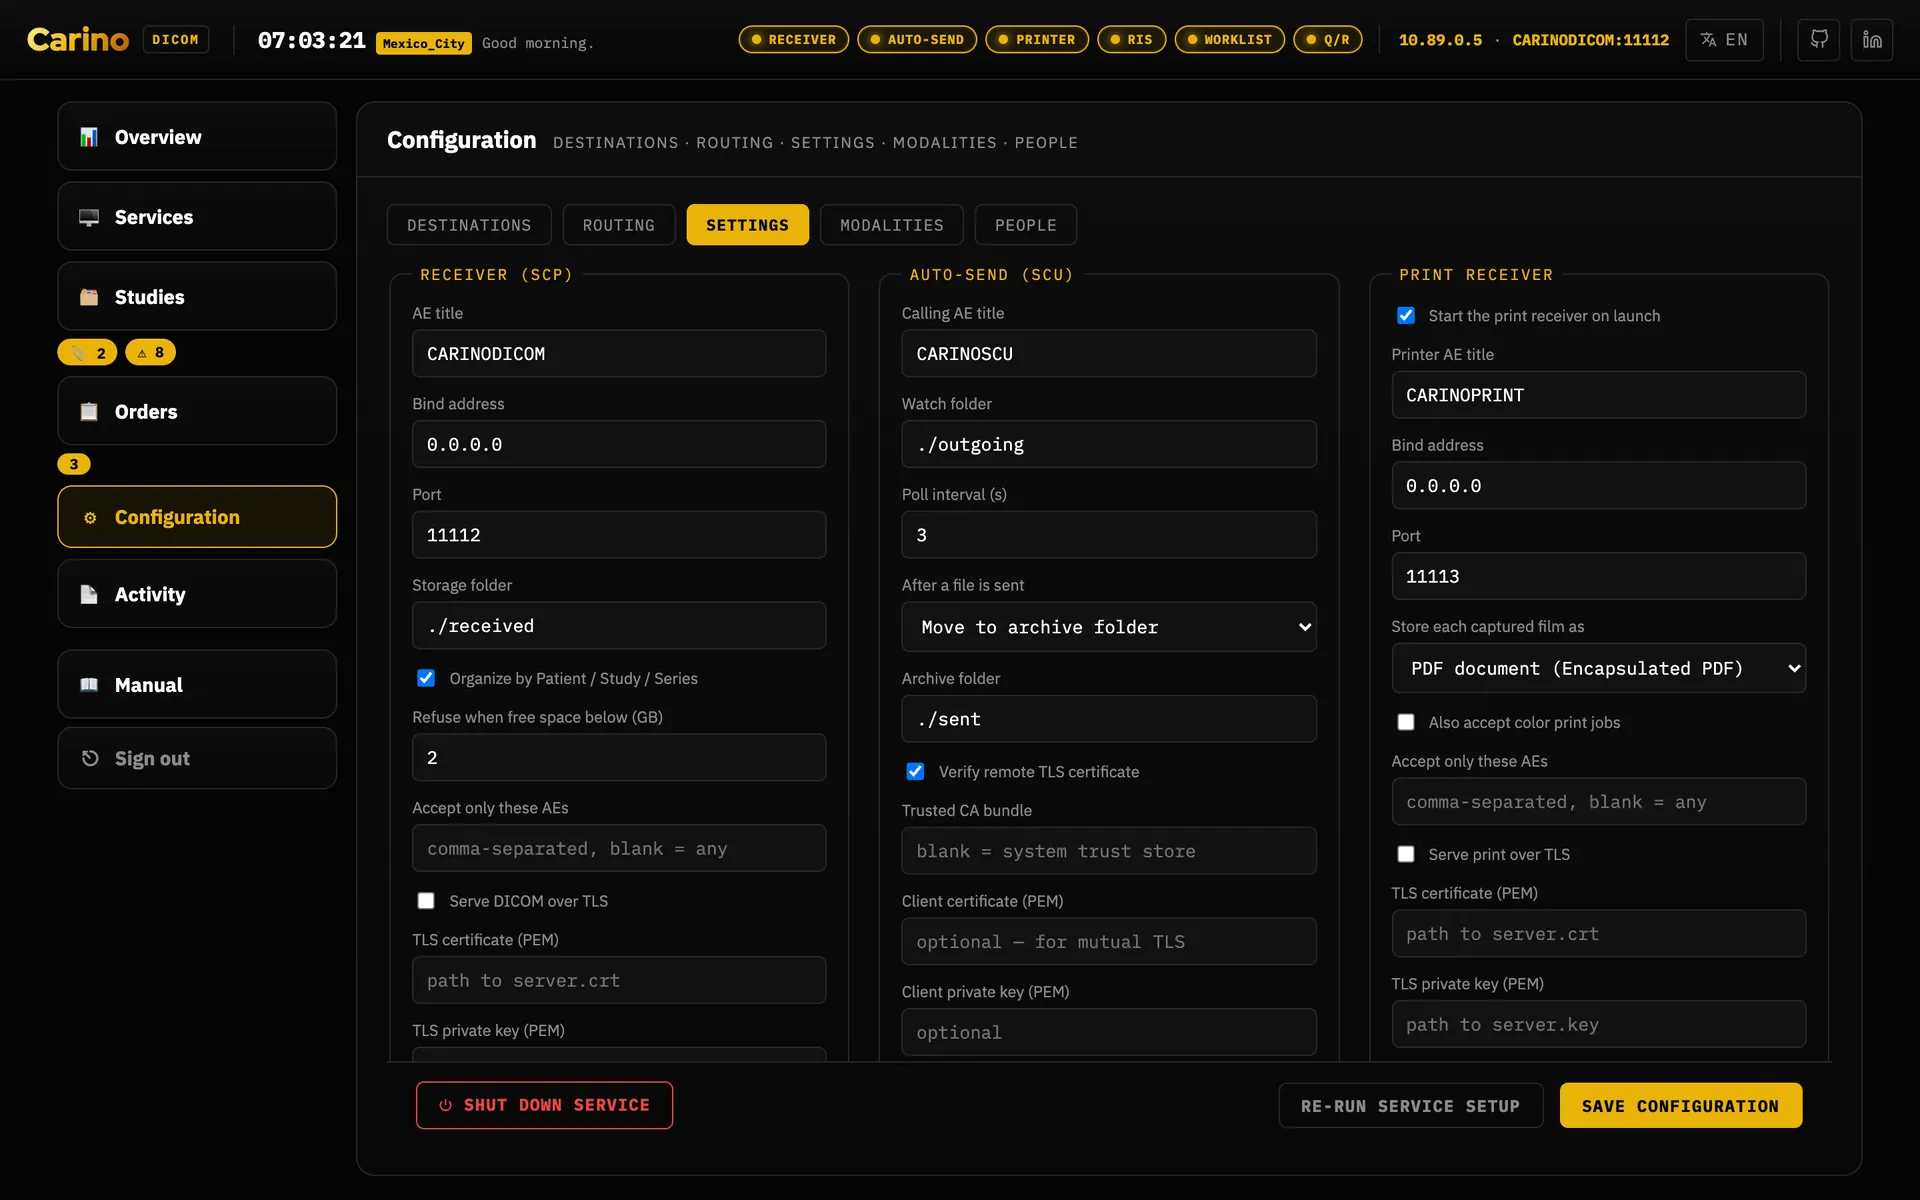Screen dimensions: 1920x1200
Task: Sign out of the application
Action: tap(197, 758)
